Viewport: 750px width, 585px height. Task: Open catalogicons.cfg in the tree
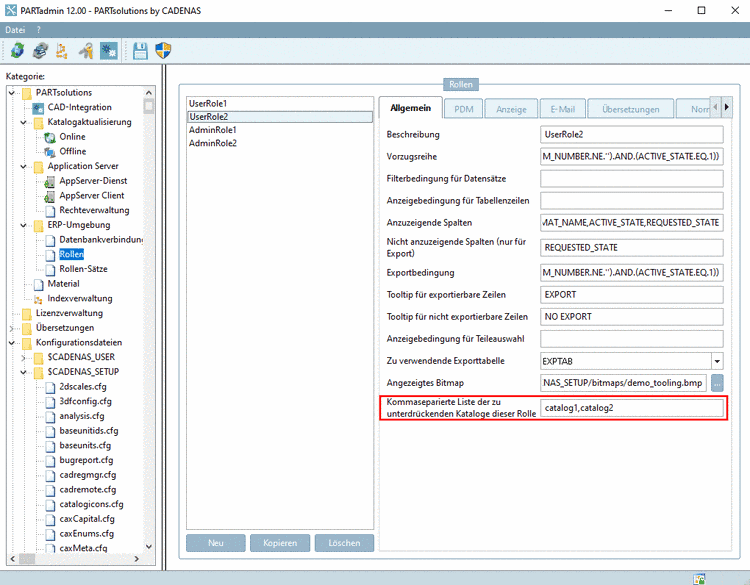point(91,504)
